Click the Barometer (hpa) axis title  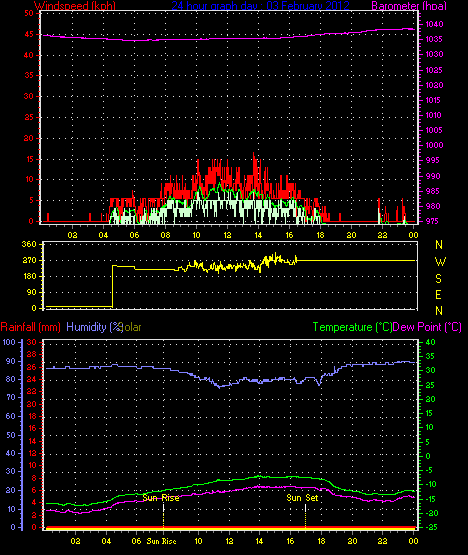pyautogui.click(x=409, y=6)
